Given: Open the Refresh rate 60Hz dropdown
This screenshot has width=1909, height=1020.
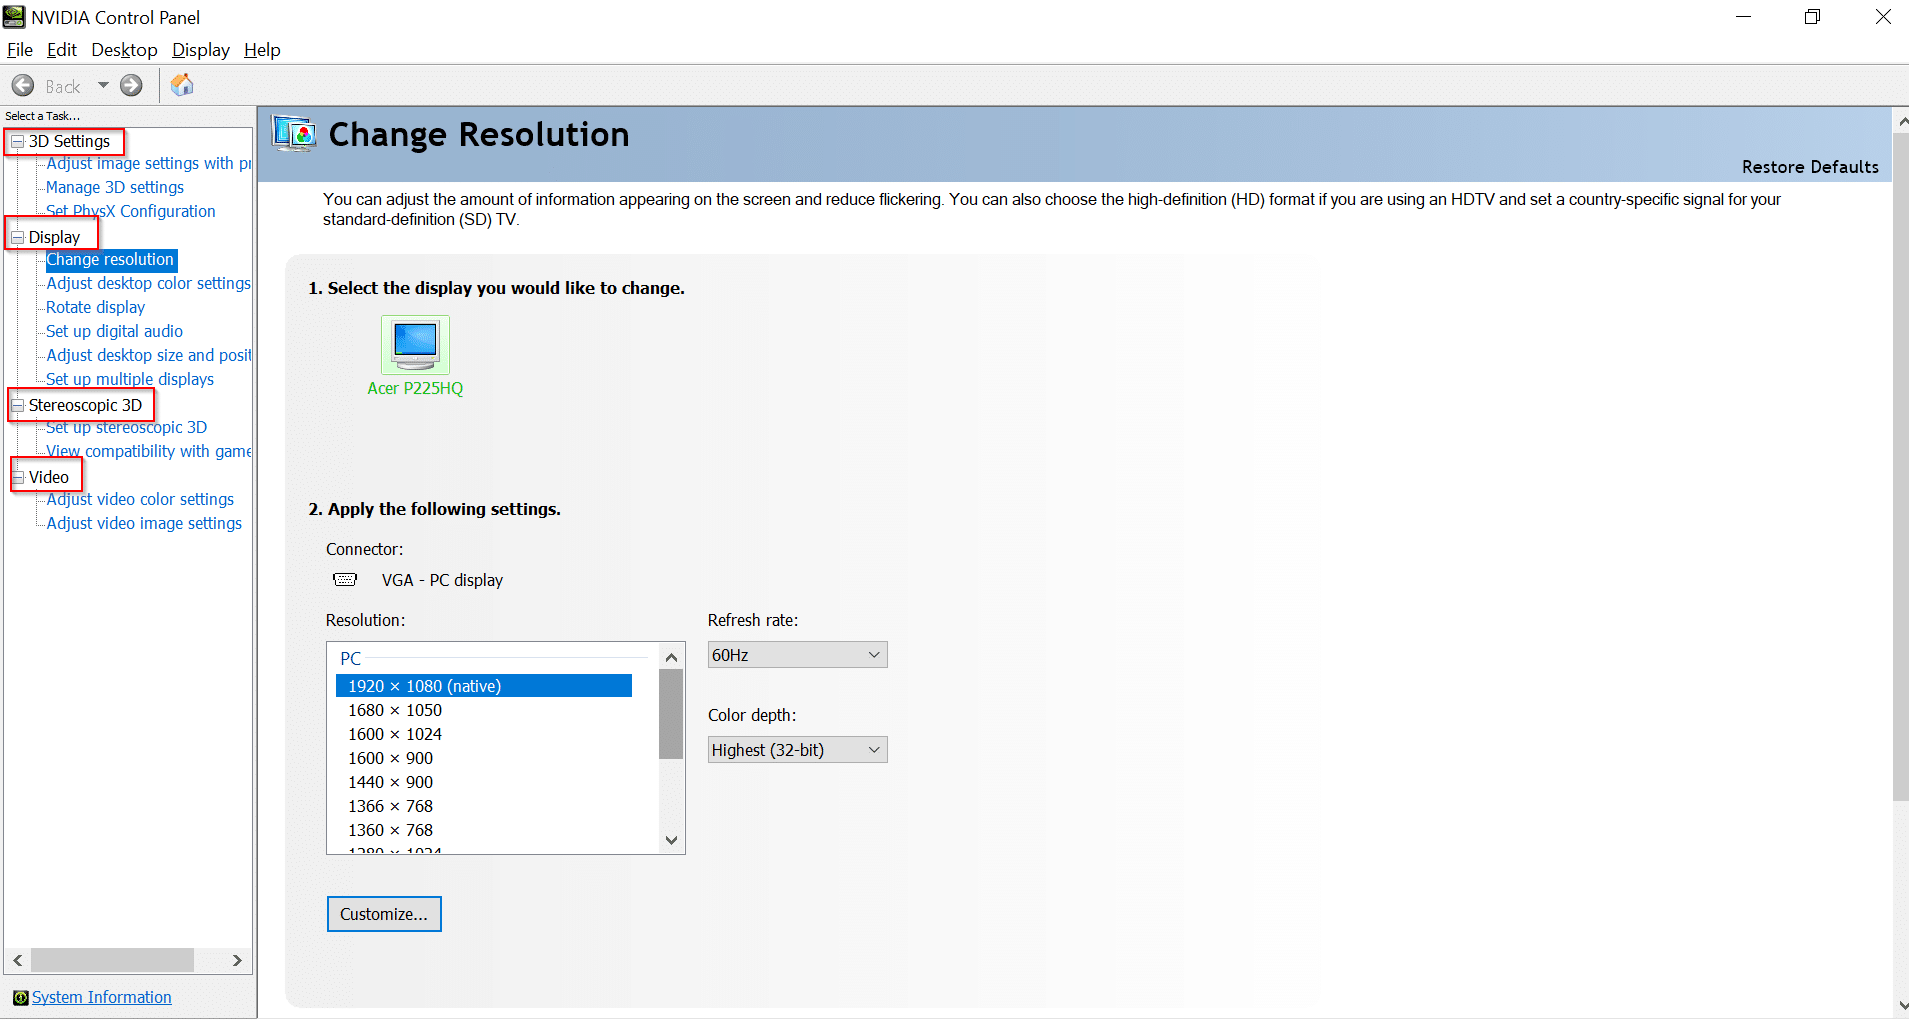Looking at the screenshot, I should tap(797, 655).
